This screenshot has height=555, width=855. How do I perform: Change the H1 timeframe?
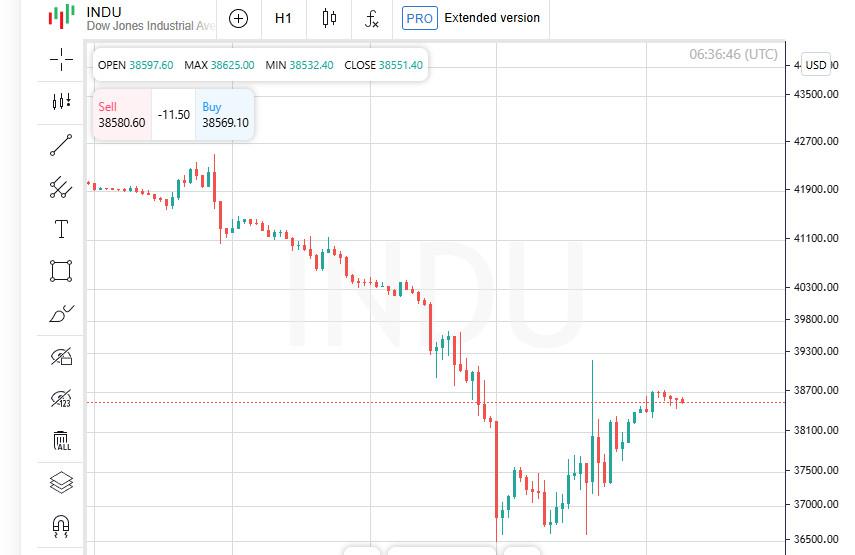[283, 19]
